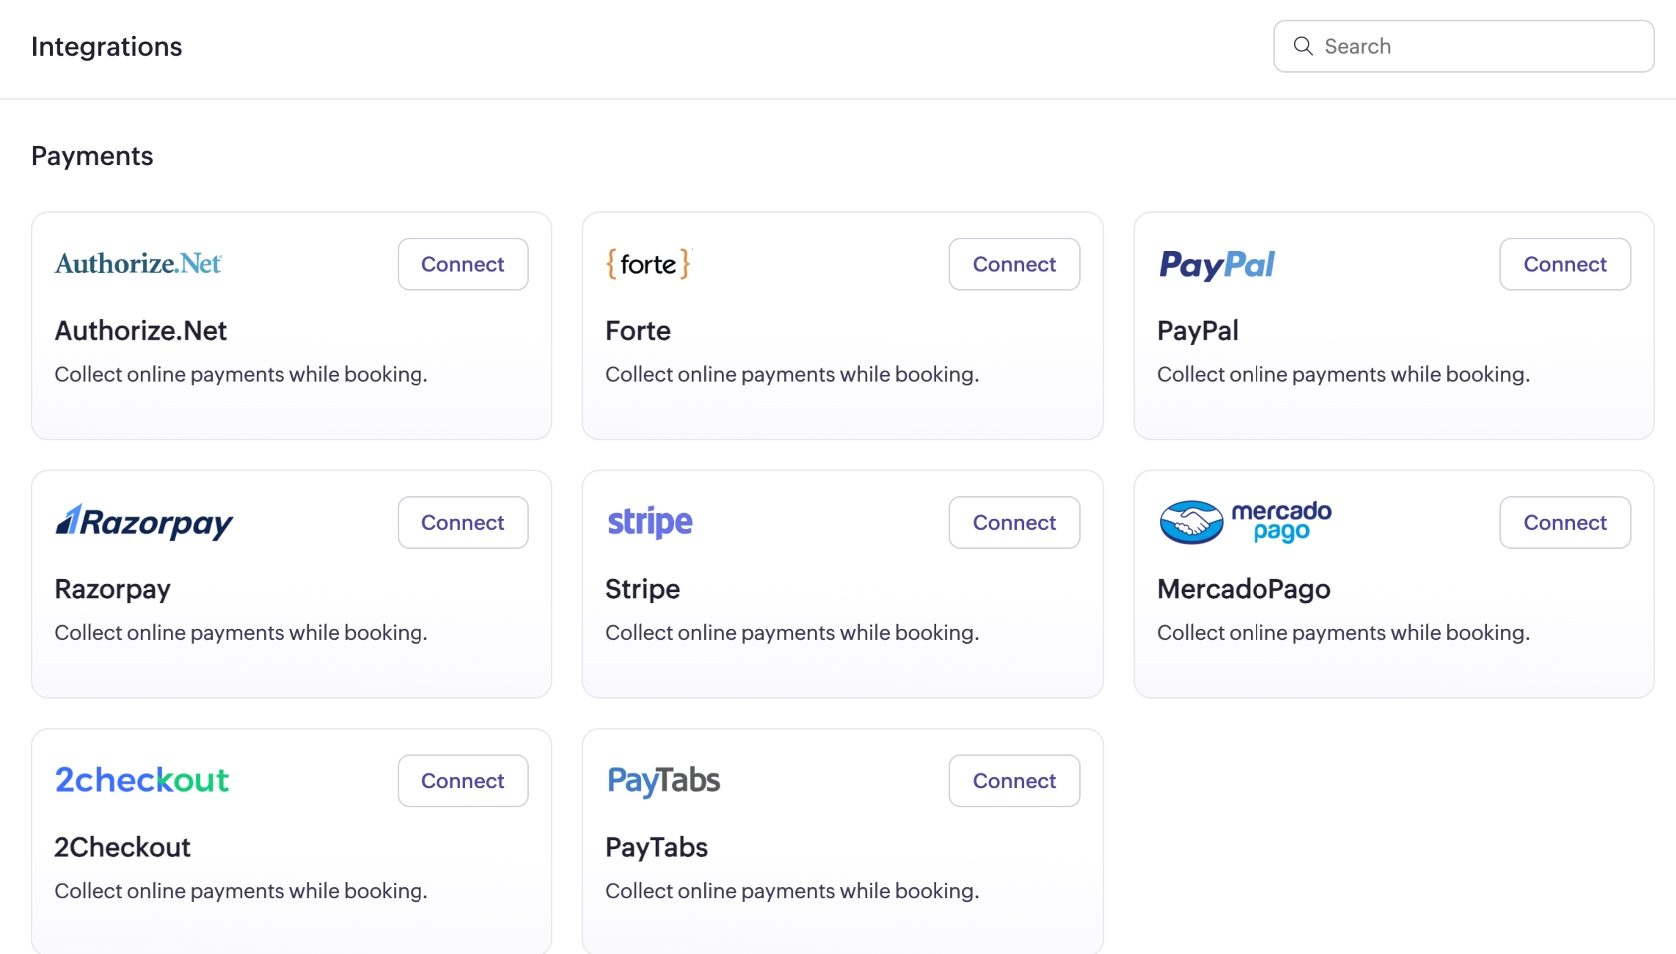Viewport: 1676px width, 954px height.
Task: Click the Stripe logo
Action: pos(649,522)
